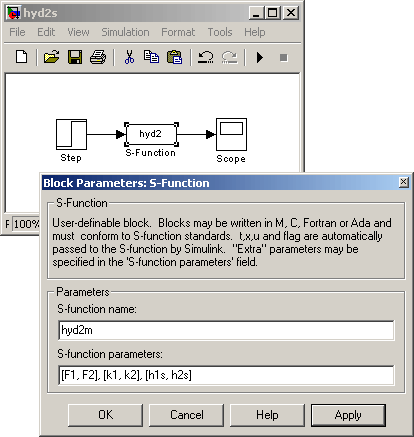Start simulation with the play button
414x437 pixels.
260,57
